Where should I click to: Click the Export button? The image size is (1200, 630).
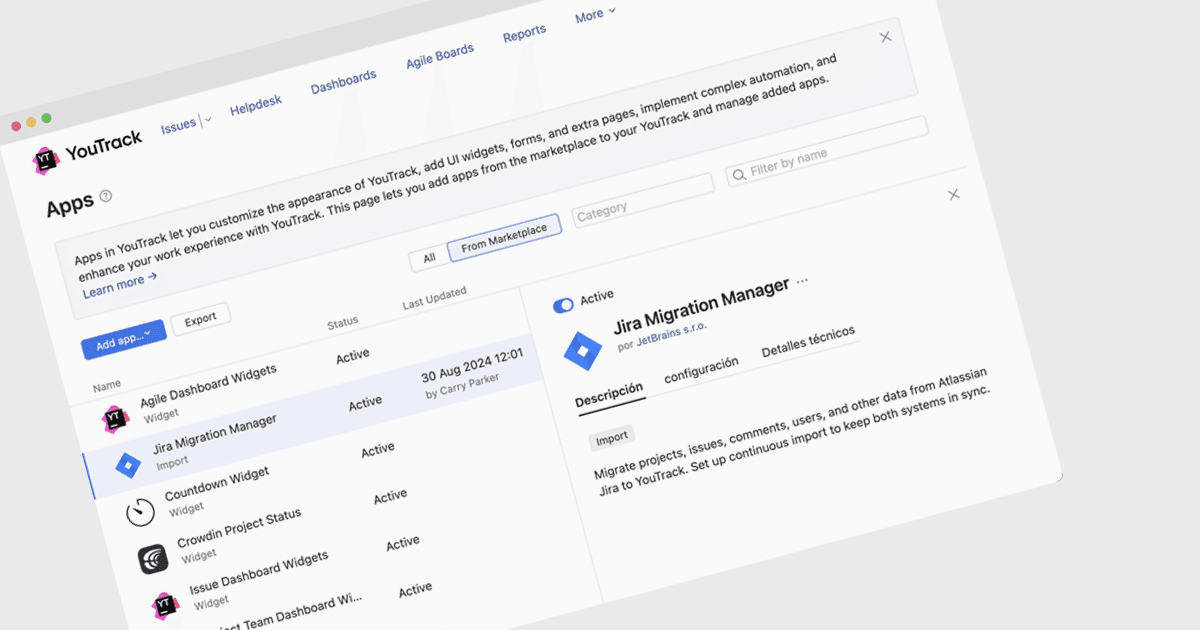point(200,319)
